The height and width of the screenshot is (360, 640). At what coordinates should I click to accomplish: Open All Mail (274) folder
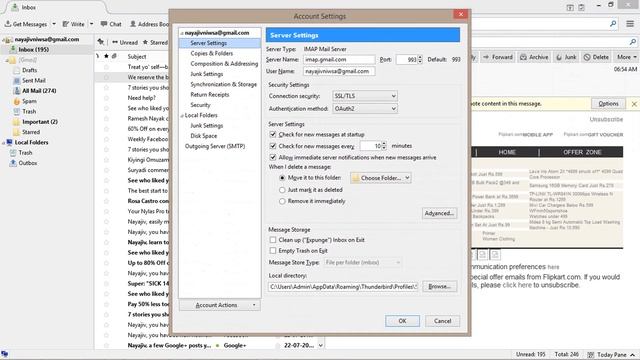[39, 91]
